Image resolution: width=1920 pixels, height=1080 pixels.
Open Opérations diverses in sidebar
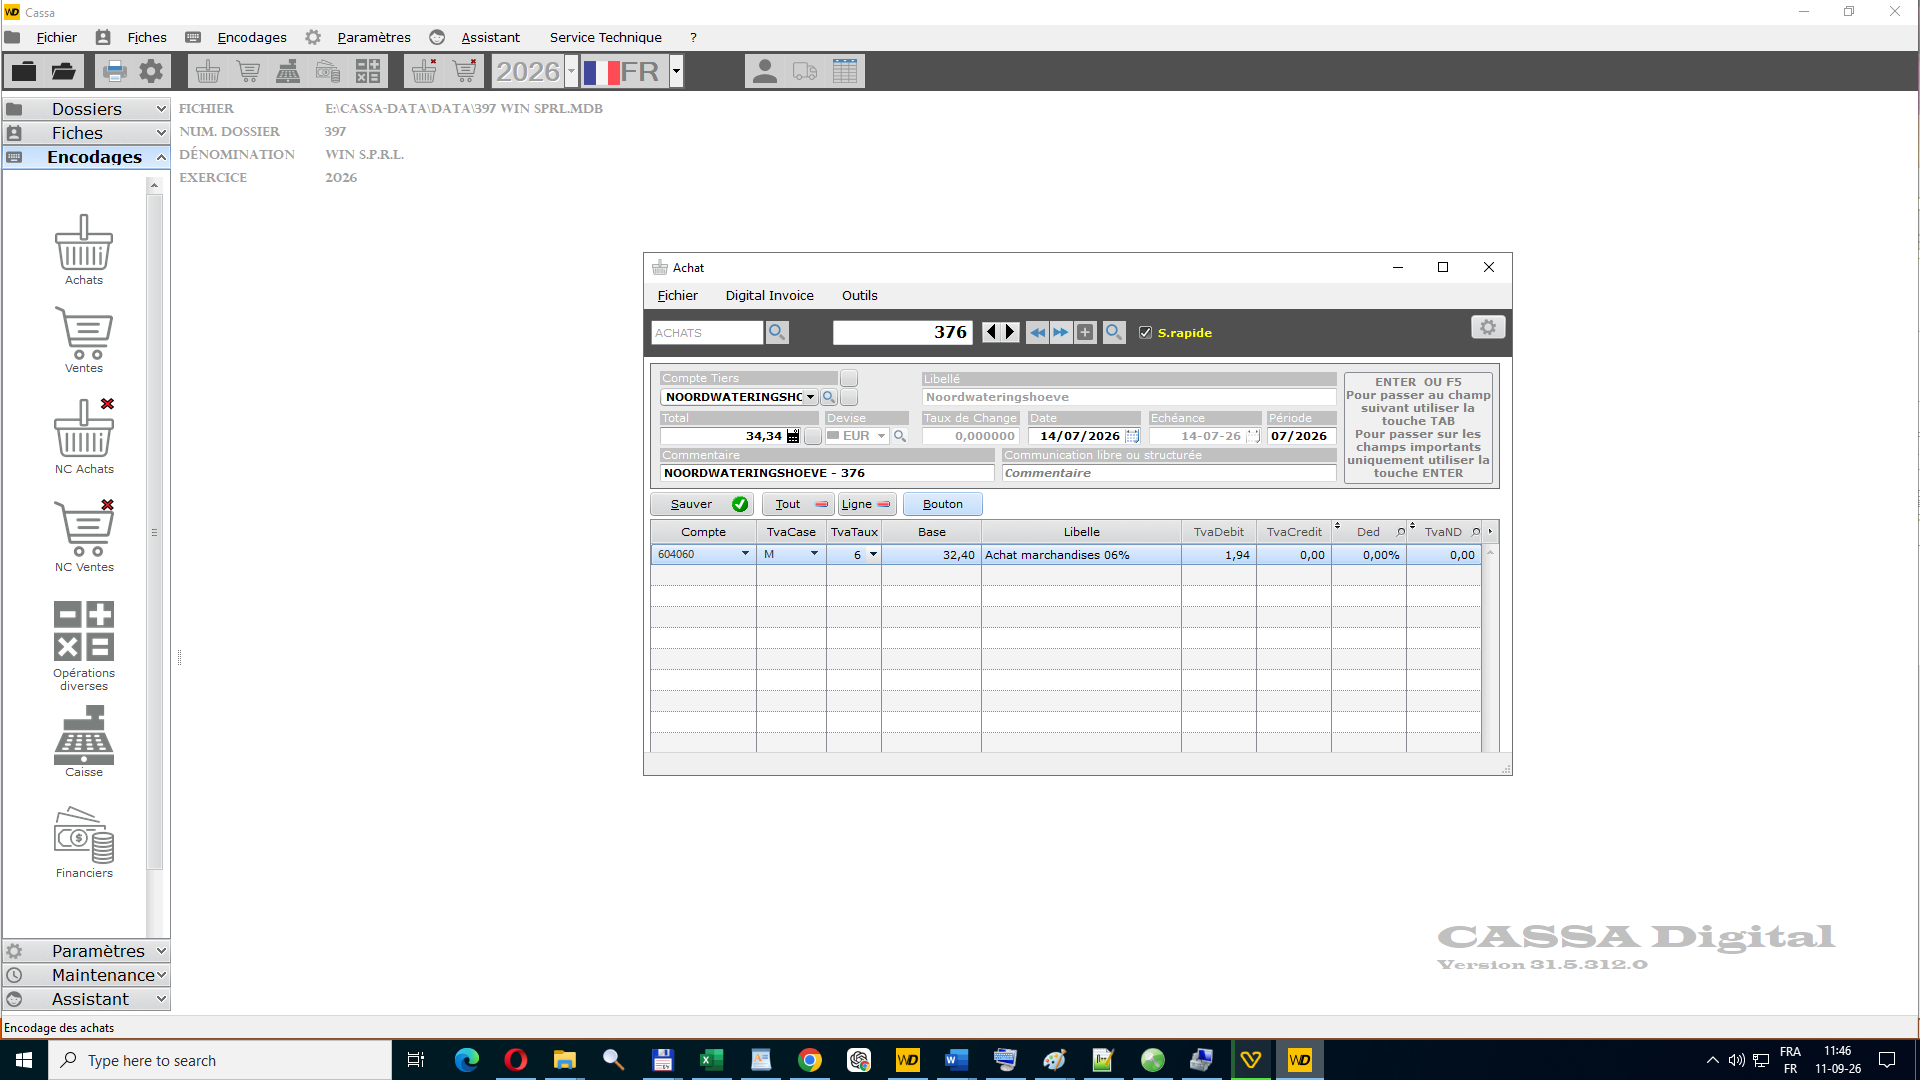(84, 645)
